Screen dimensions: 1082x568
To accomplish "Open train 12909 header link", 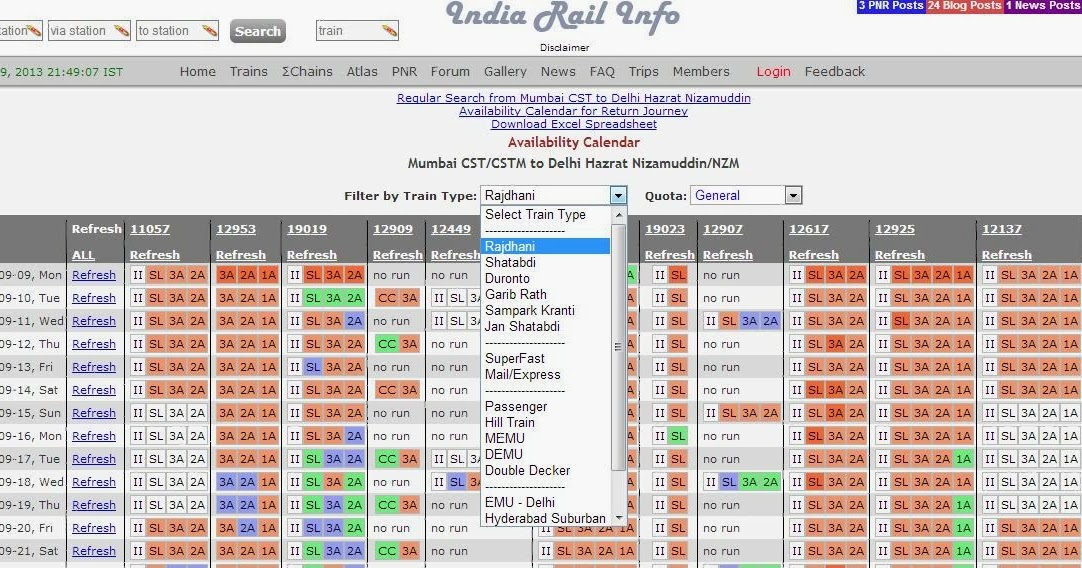I will pos(393,229).
